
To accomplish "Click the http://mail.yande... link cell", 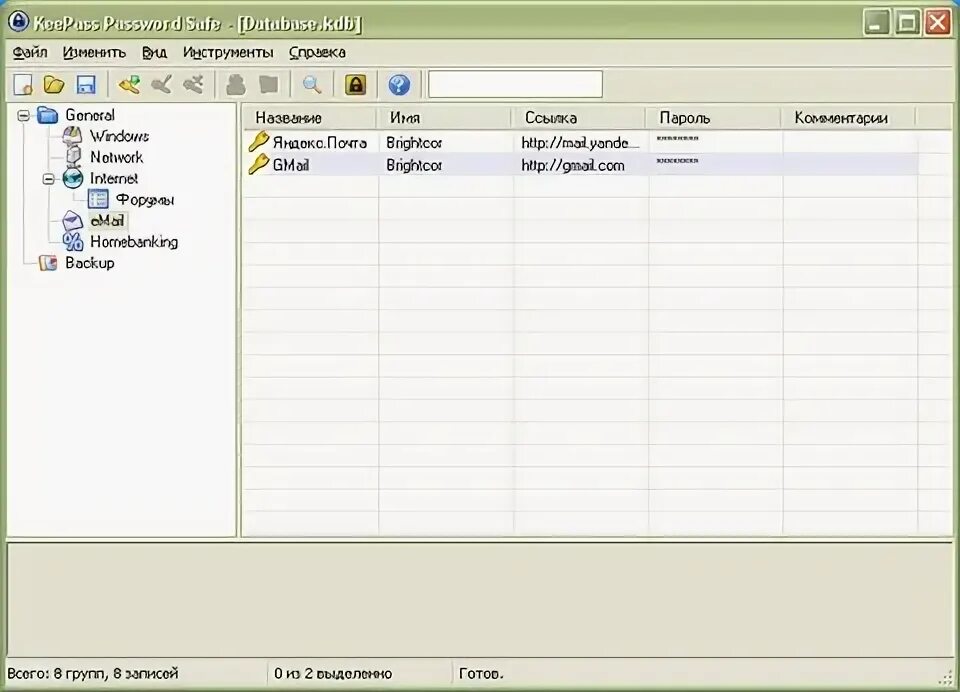I will pyautogui.click(x=580, y=143).
